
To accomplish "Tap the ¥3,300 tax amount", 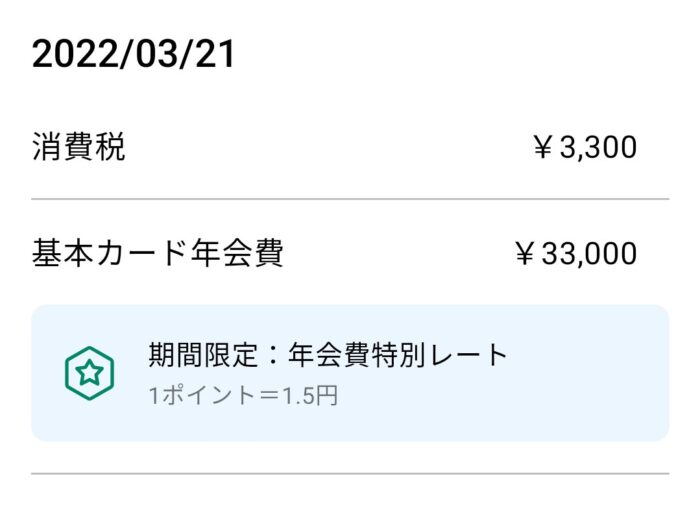I will [585, 147].
